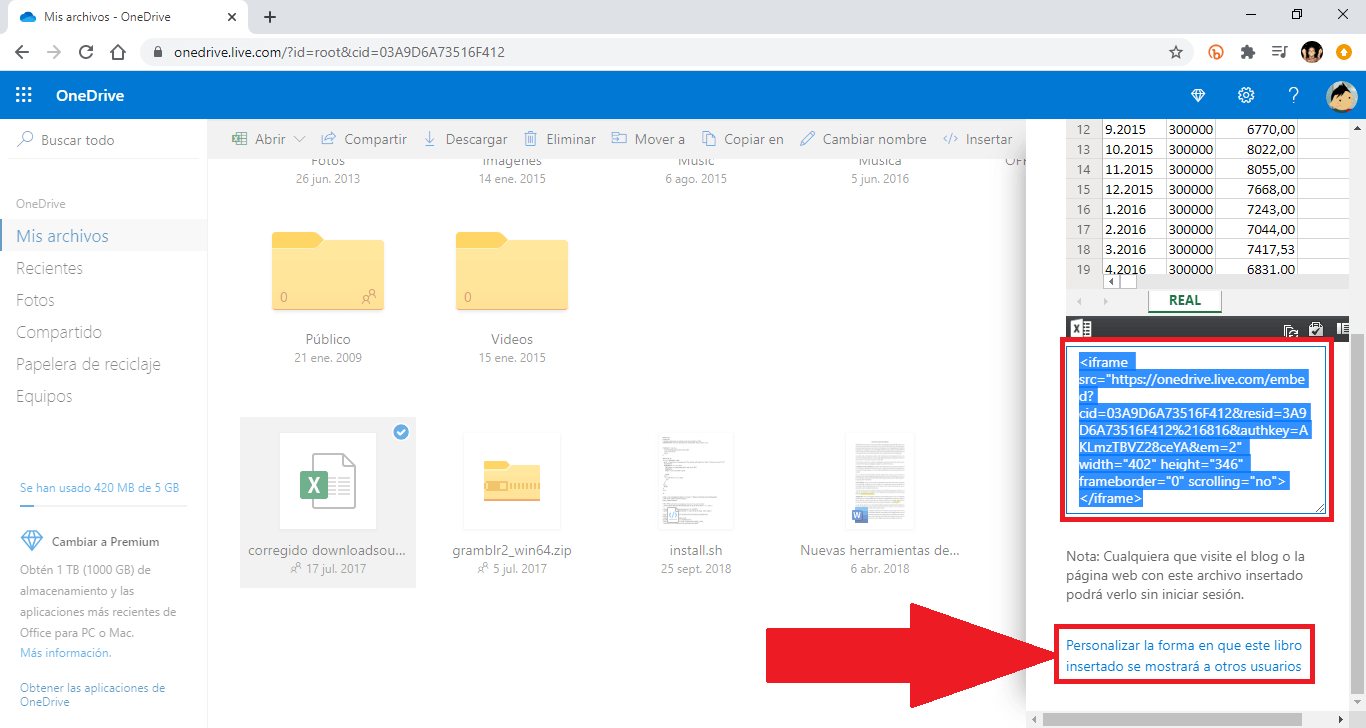Open the corregido downloadsou Excel file
The image size is (1366, 728).
click(x=328, y=502)
